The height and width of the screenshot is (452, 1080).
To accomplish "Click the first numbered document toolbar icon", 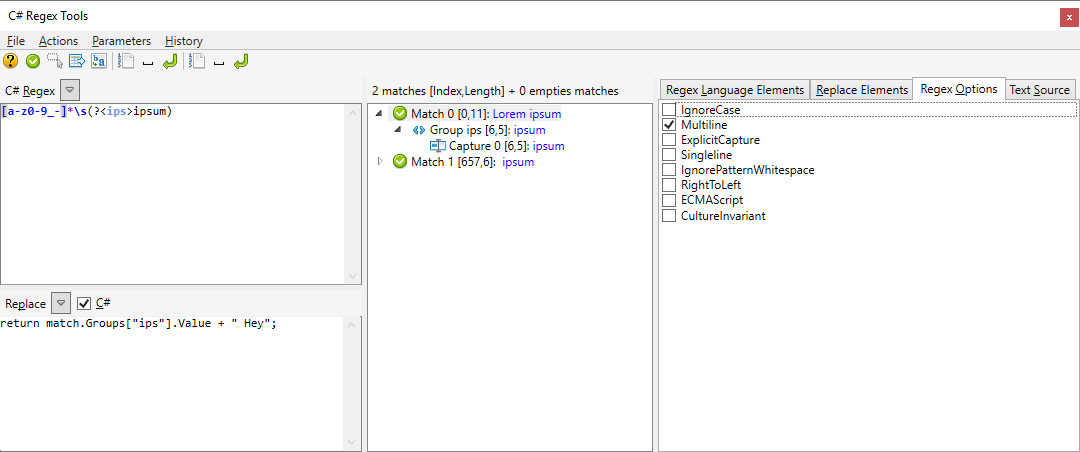I will [x=126, y=62].
